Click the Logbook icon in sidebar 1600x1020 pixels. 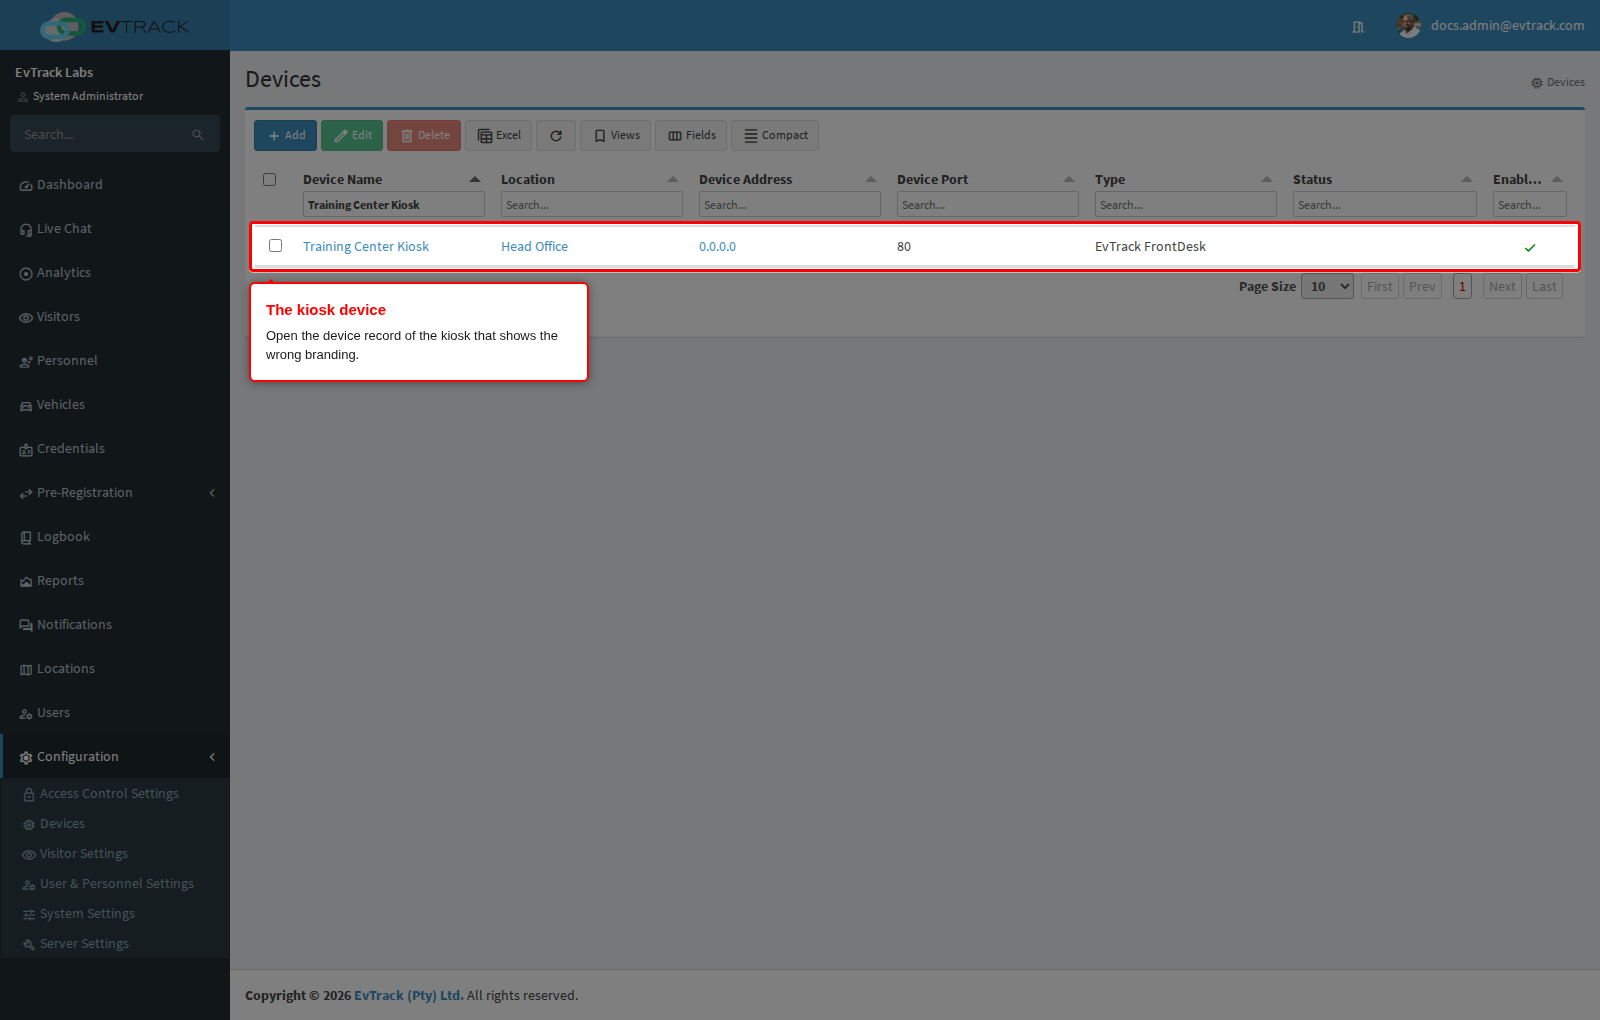26,538
